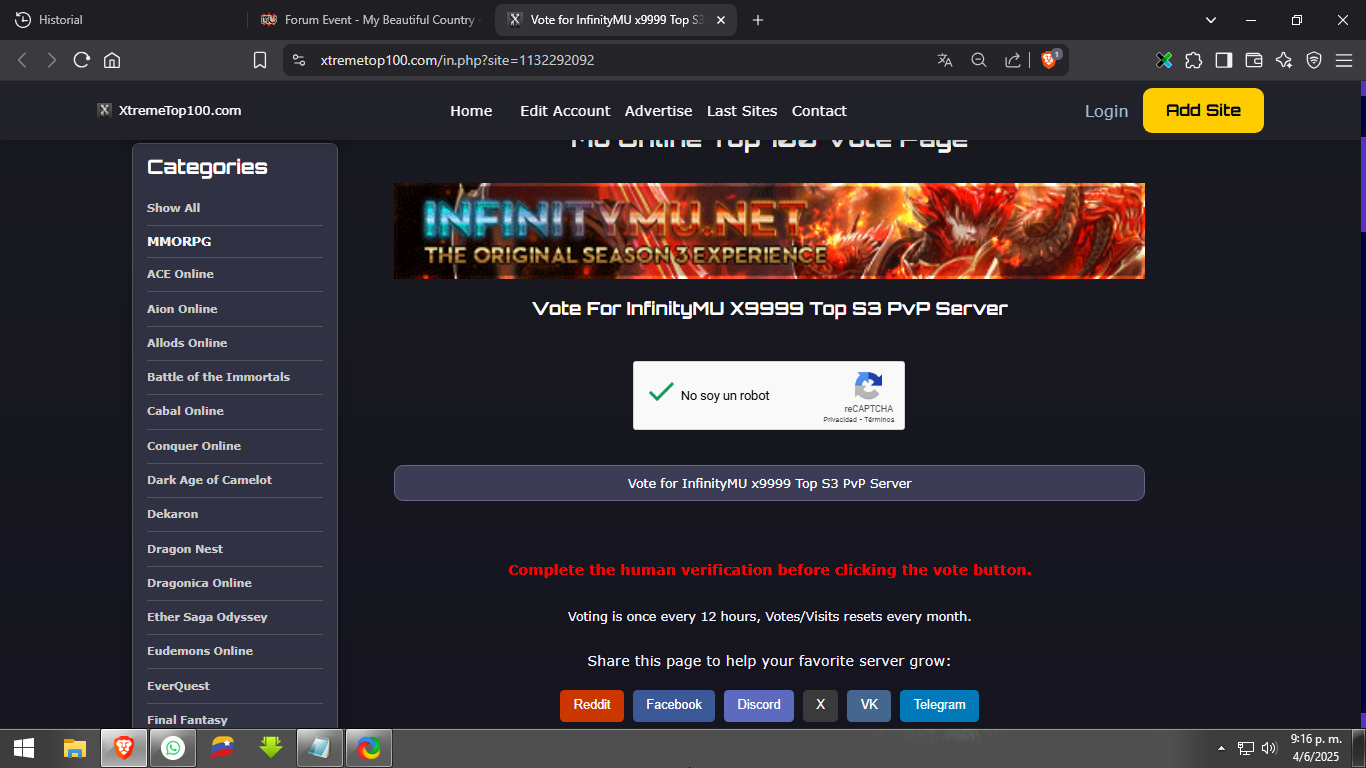The height and width of the screenshot is (768, 1366).
Task: Toggle the browser sidebar panel
Action: click(1224, 60)
